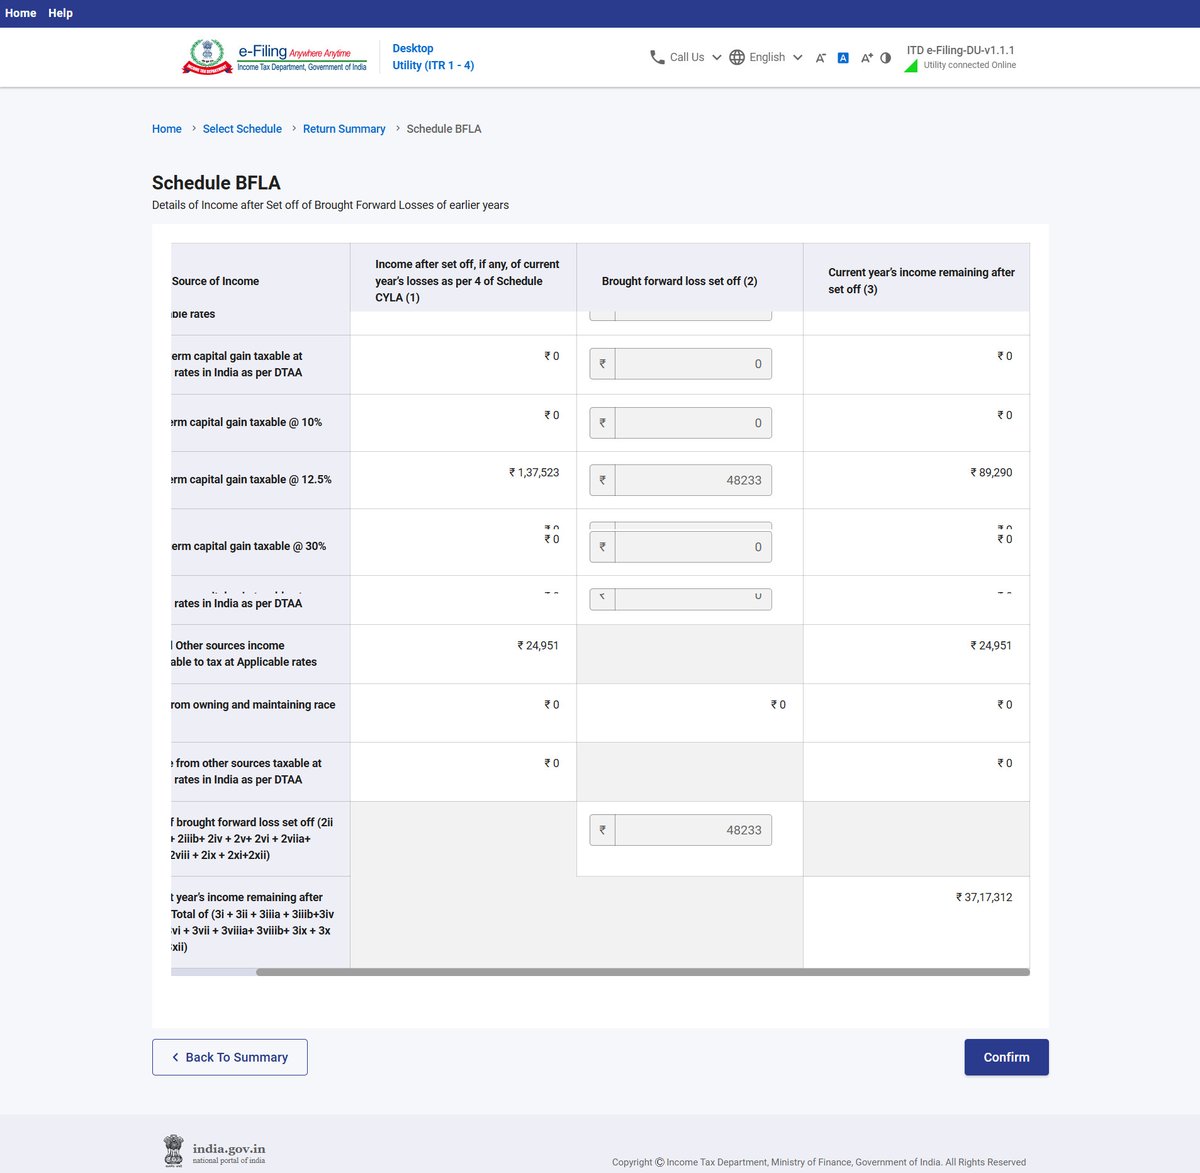
Task: Expand the Call Us dropdown arrow
Action: coord(717,57)
